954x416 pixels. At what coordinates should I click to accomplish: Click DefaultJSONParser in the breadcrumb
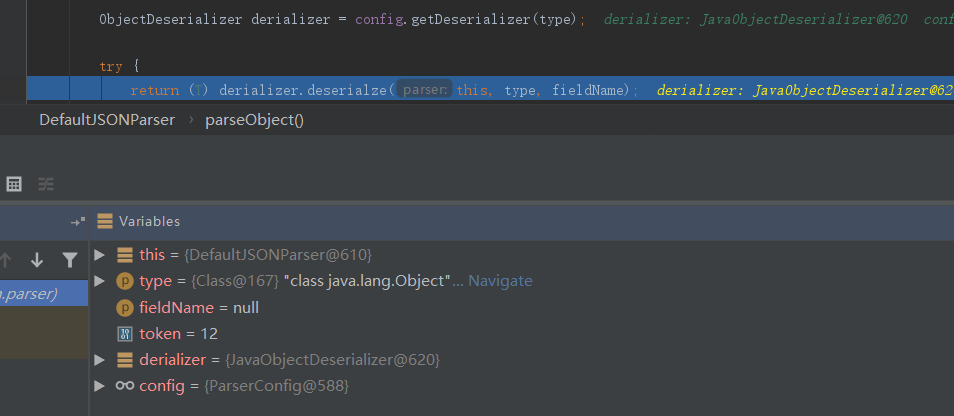click(106, 120)
